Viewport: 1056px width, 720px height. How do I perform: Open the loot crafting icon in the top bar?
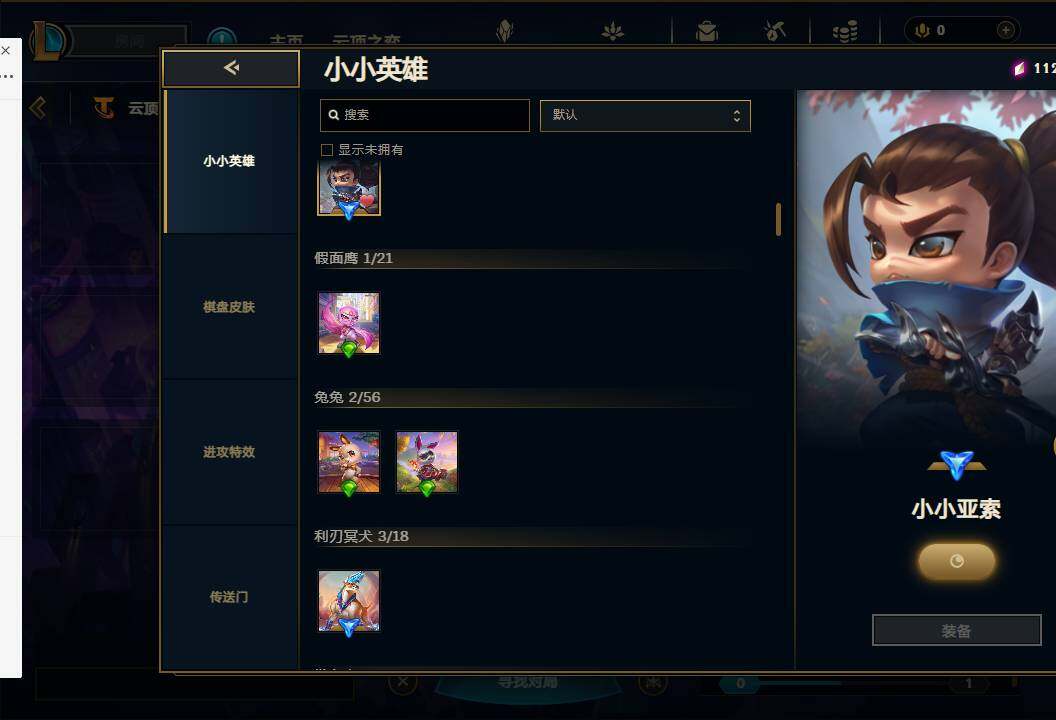pyautogui.click(x=775, y=30)
